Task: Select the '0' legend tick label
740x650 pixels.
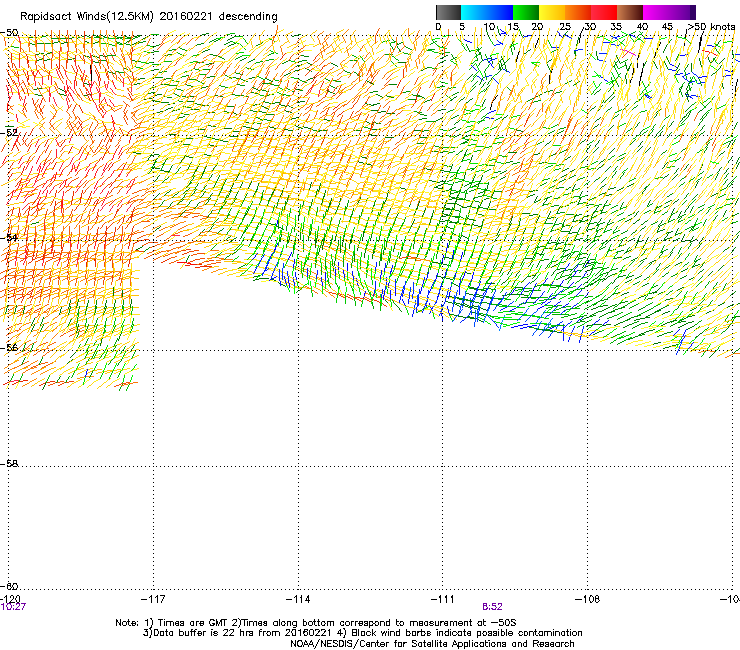Action: pyautogui.click(x=438, y=27)
